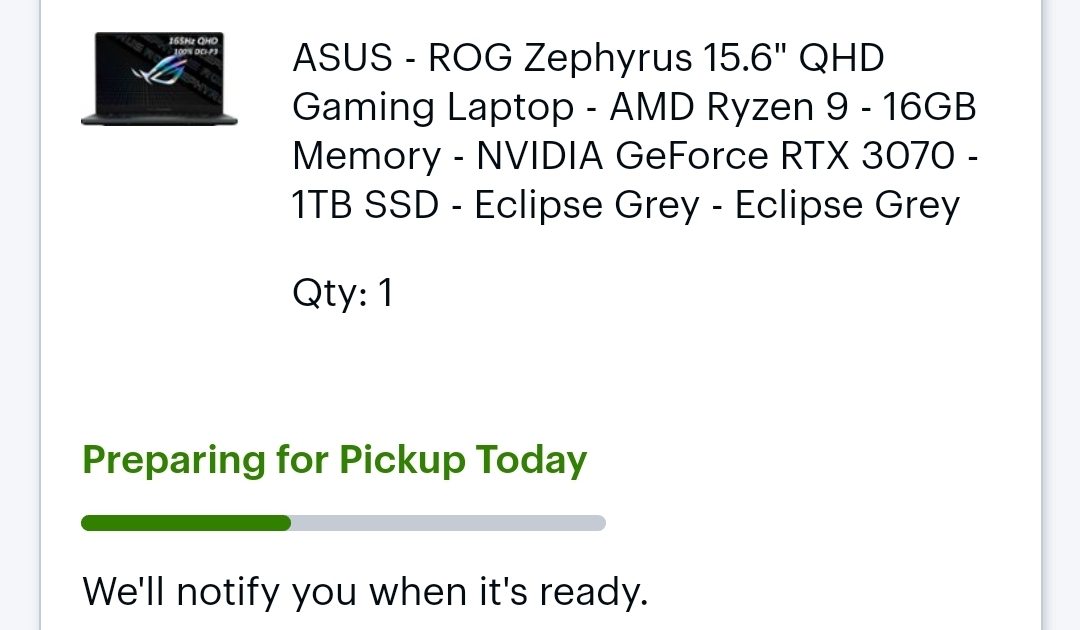This screenshot has height=630, width=1080.
Task: Open the ASUS ROG Zephyrus title link
Action: click(x=635, y=131)
